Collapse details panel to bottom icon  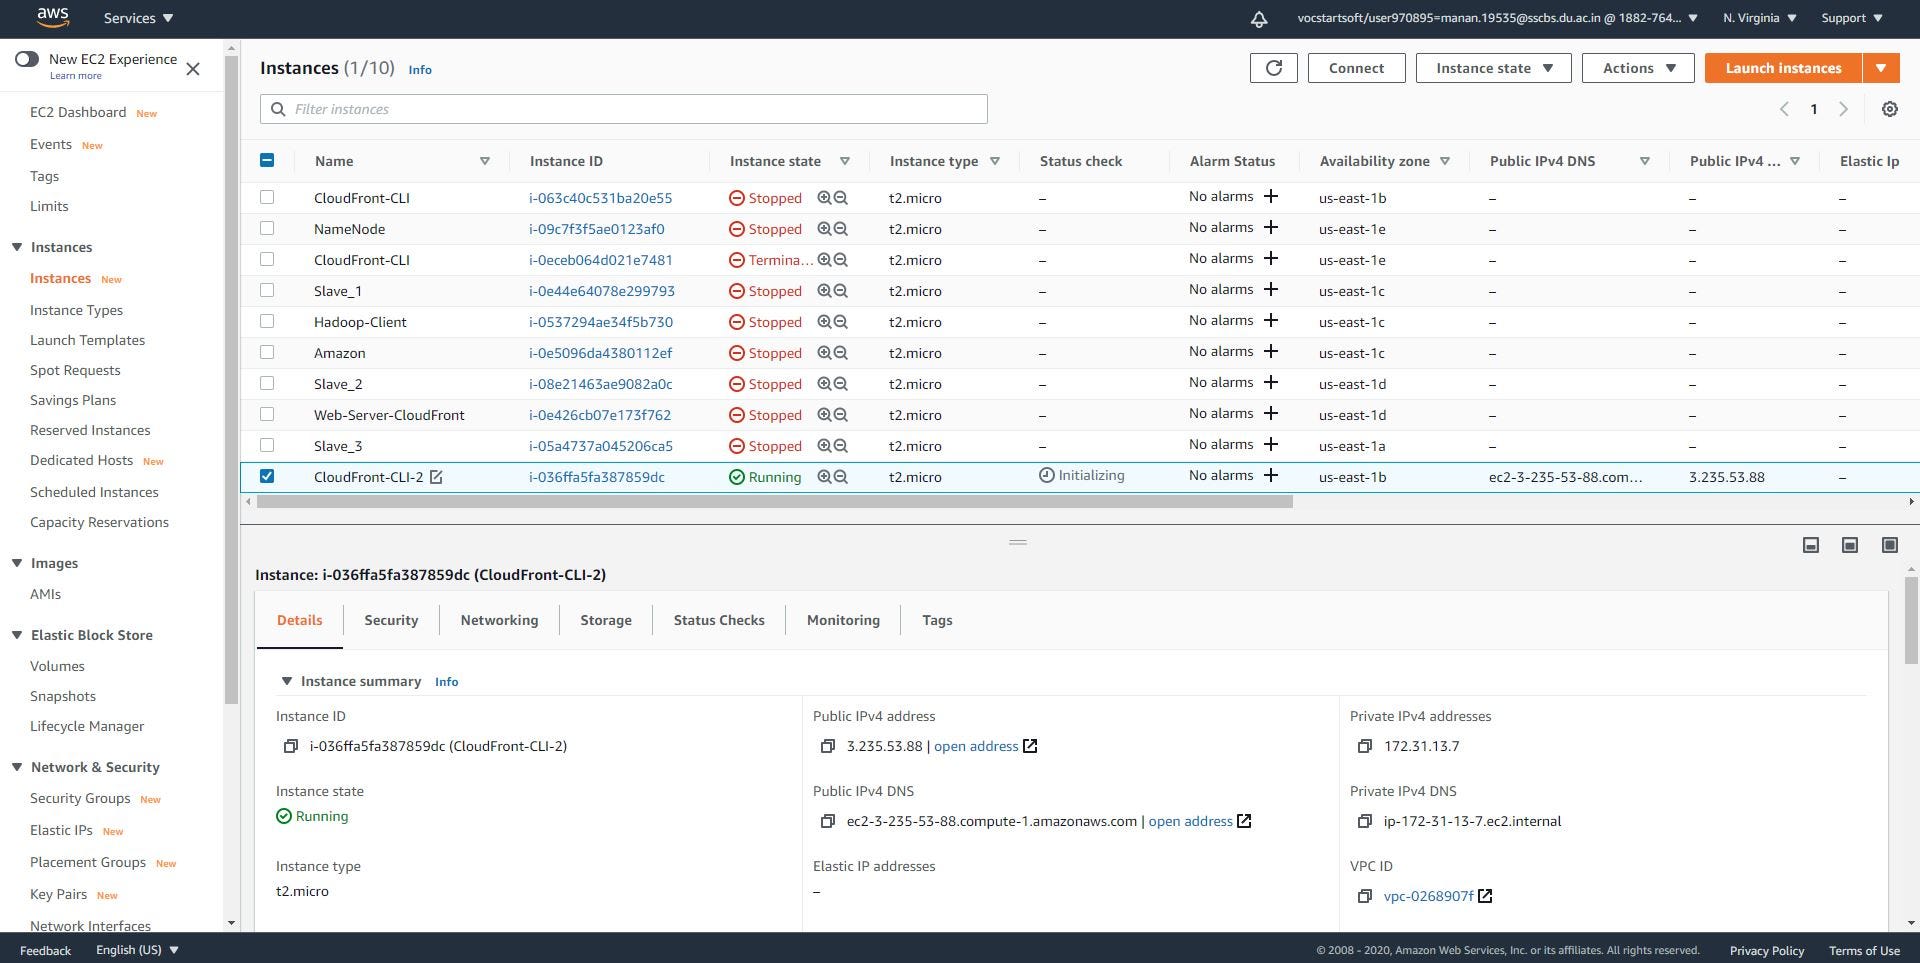(1810, 545)
